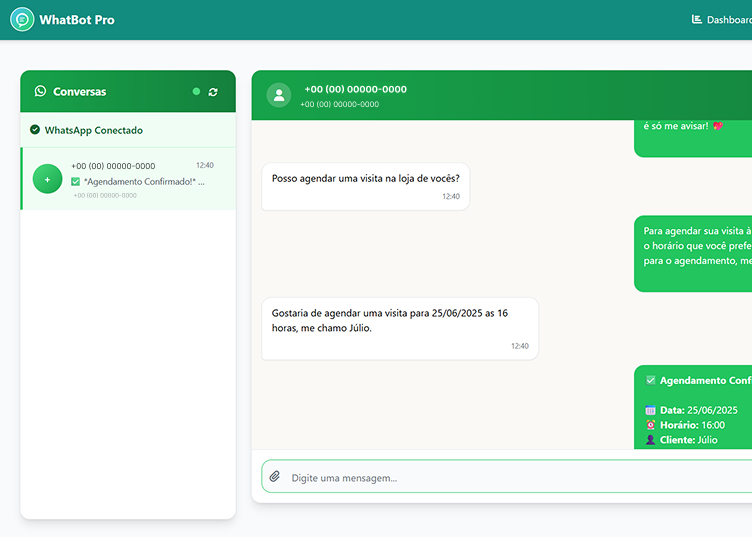Click phone number in chat header
The width and height of the screenshot is (752, 537).
tap(355, 89)
